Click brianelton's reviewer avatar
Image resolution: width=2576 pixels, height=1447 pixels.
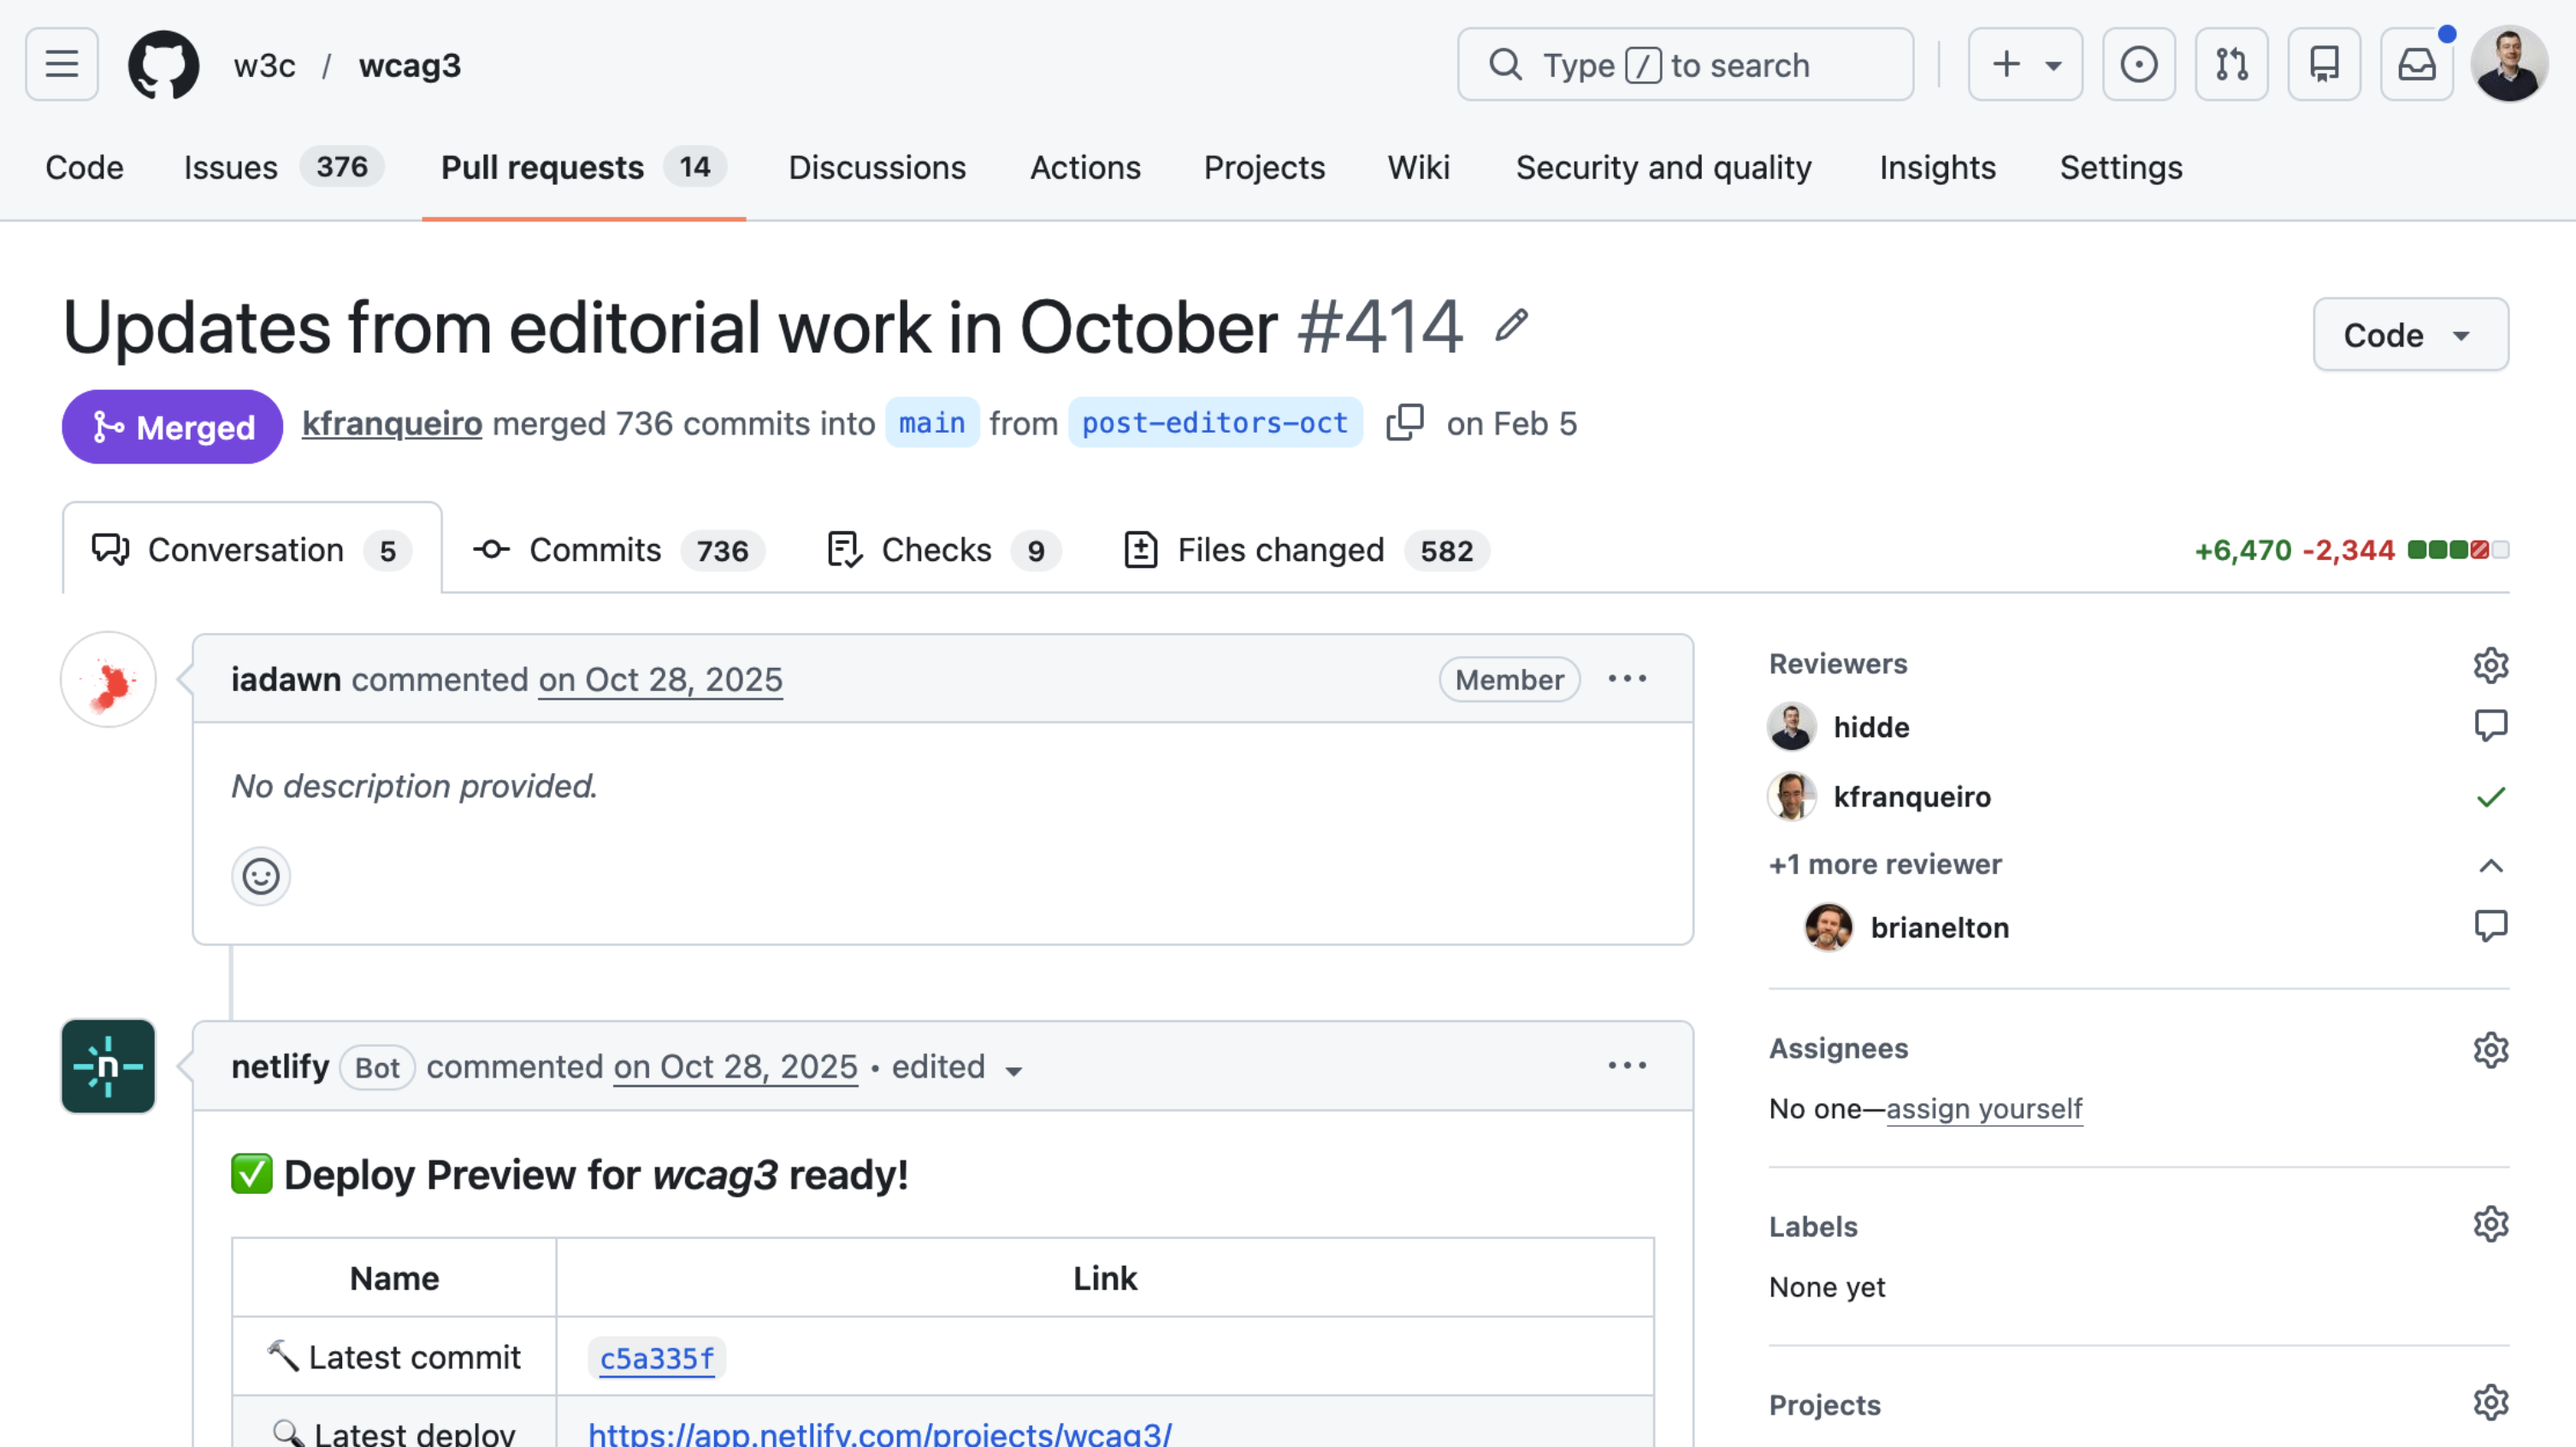click(x=1828, y=927)
